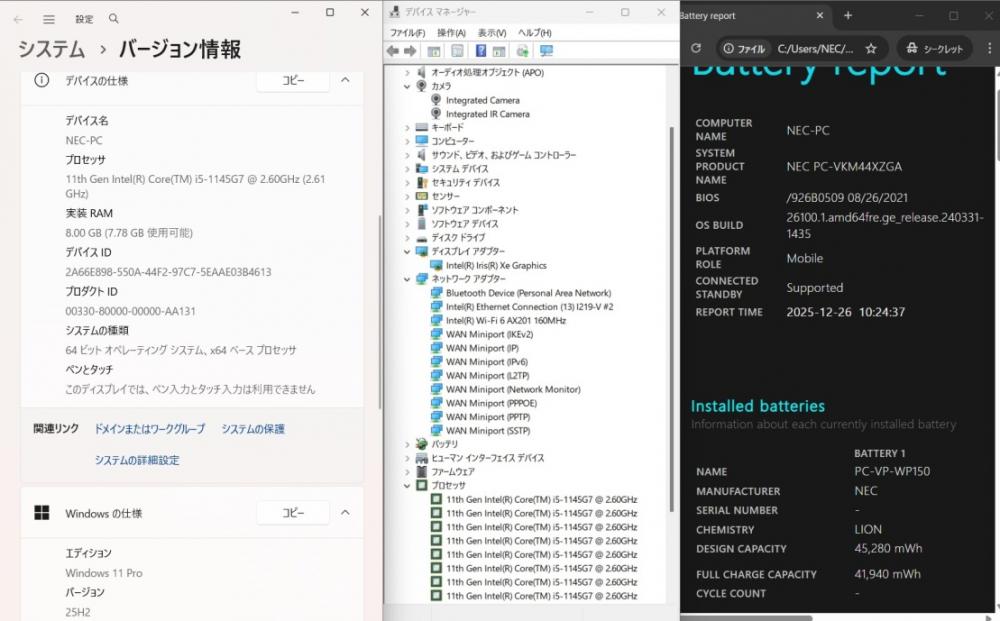Click the browser horizontal scrollbar
The width and height of the screenshot is (1000, 621).
746,618
